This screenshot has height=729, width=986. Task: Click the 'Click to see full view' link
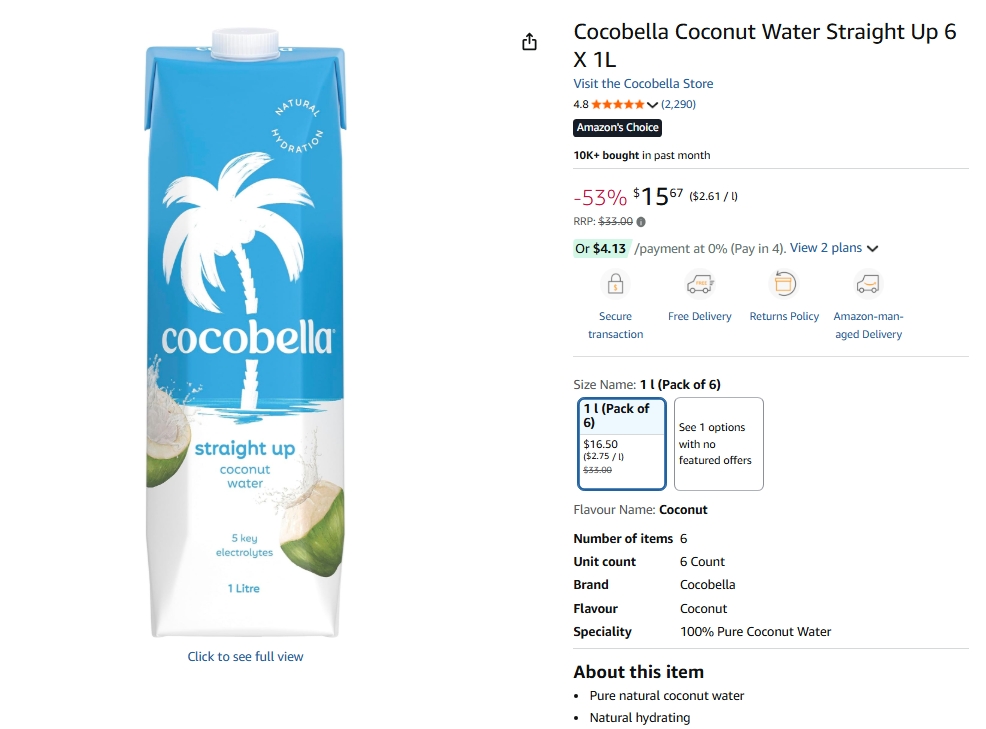245,657
